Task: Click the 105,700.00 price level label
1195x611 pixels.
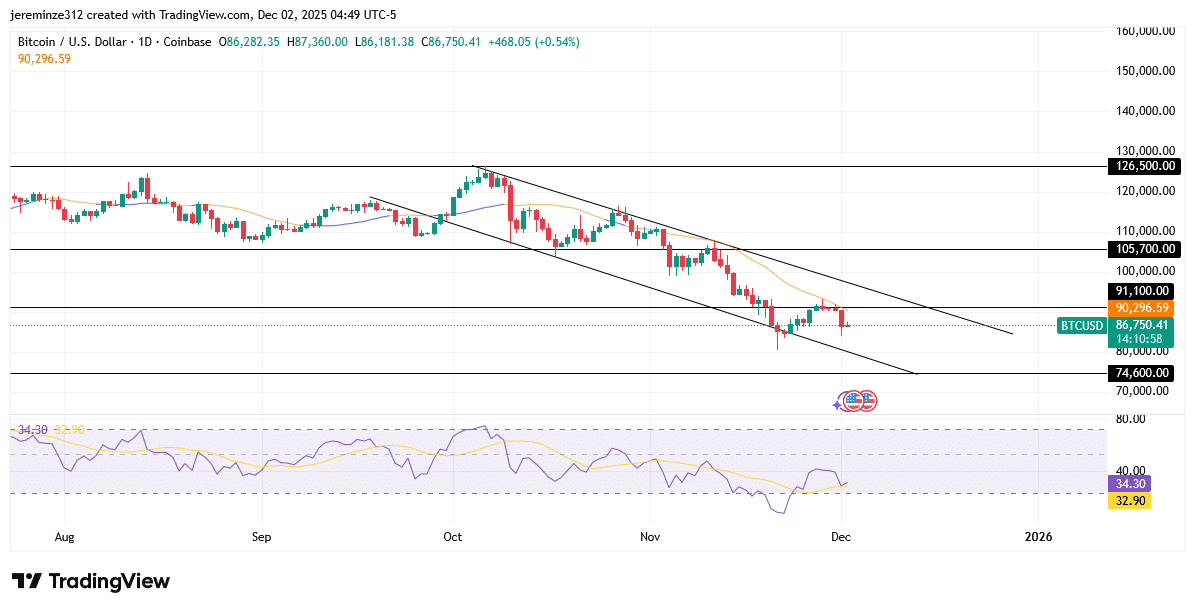Action: [x=1143, y=249]
